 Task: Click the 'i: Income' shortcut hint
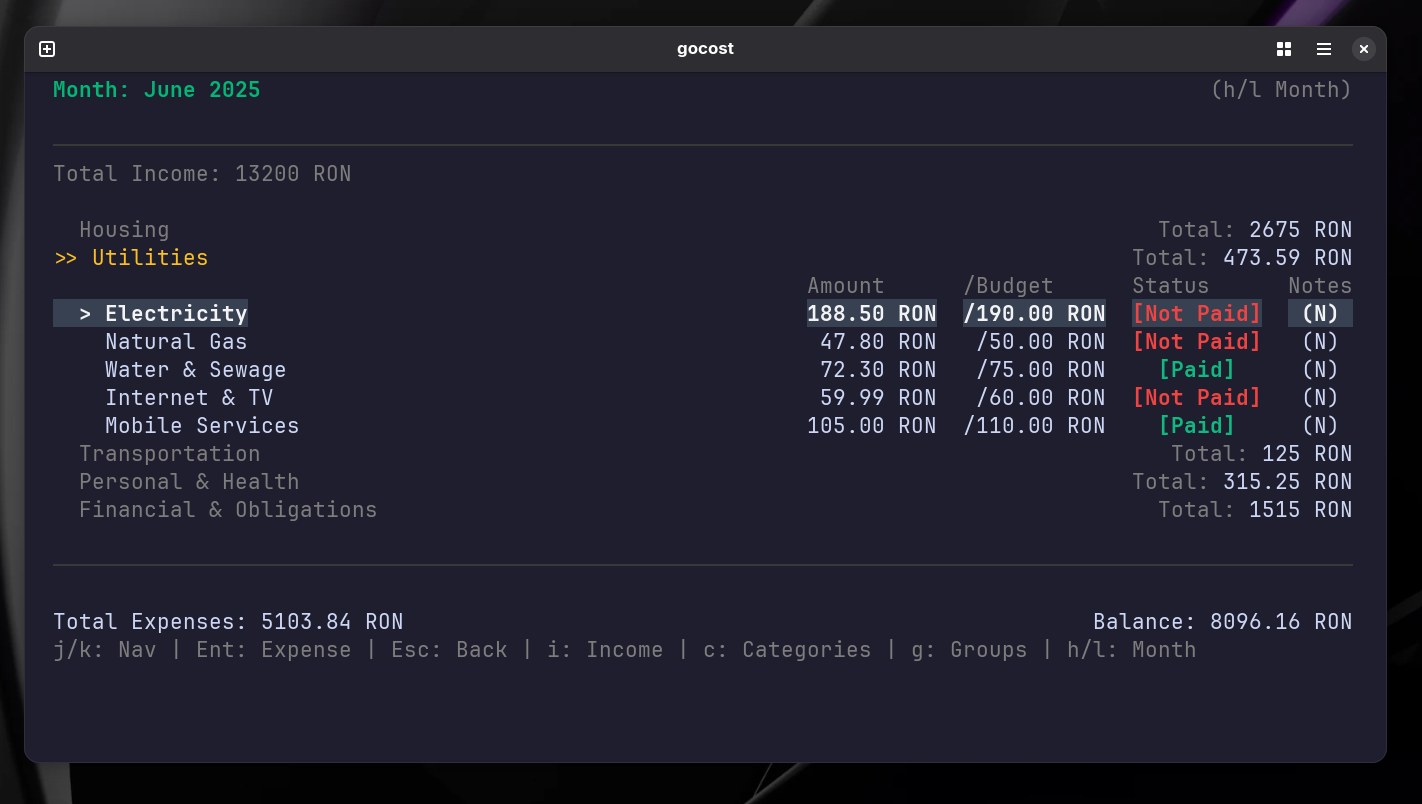pos(605,650)
